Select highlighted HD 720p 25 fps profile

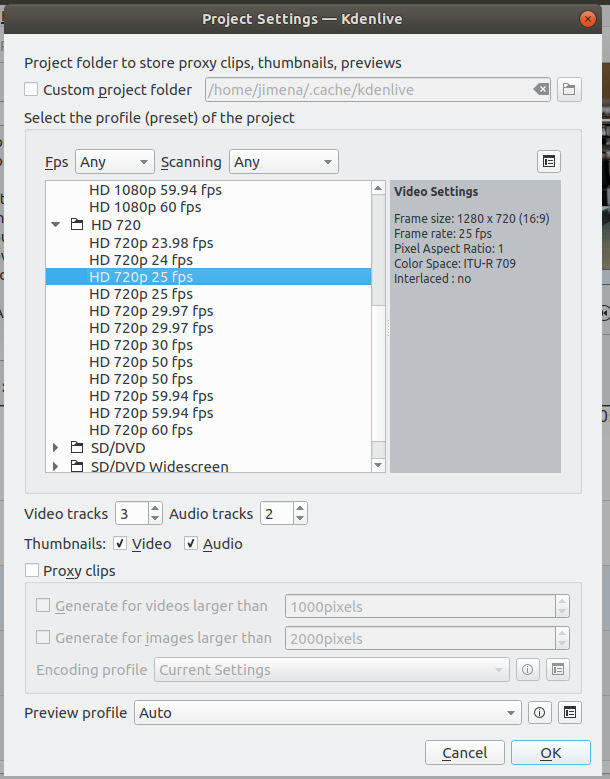click(208, 277)
